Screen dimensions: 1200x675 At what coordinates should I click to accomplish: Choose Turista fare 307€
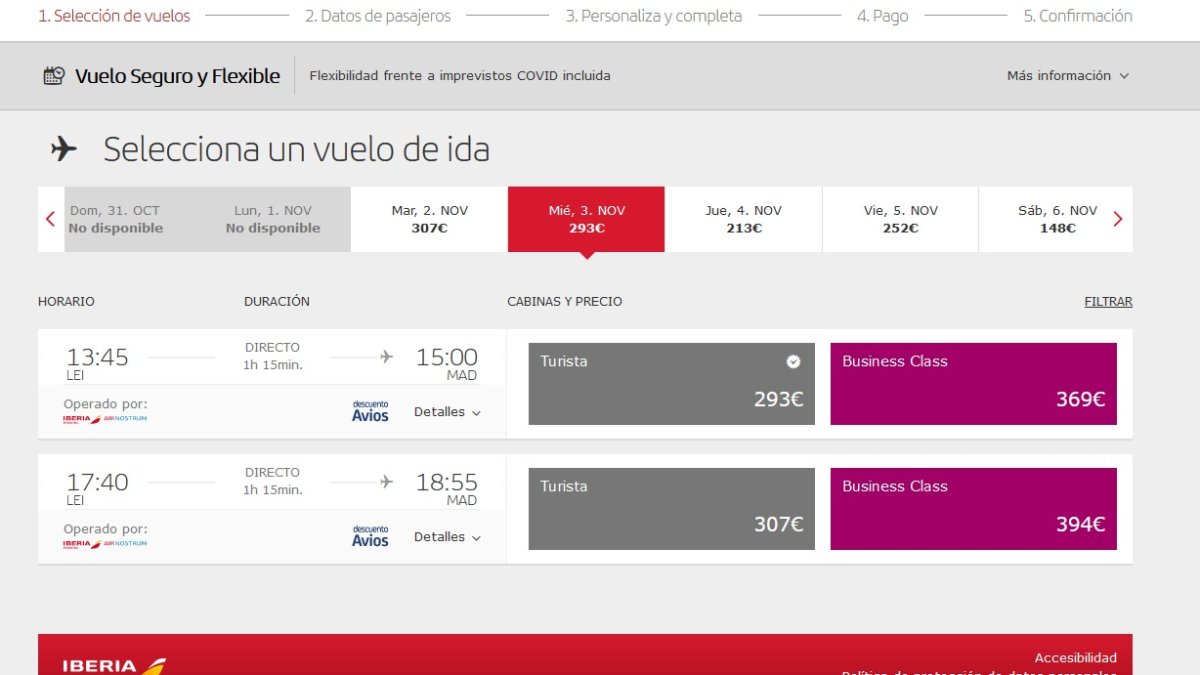pos(671,509)
